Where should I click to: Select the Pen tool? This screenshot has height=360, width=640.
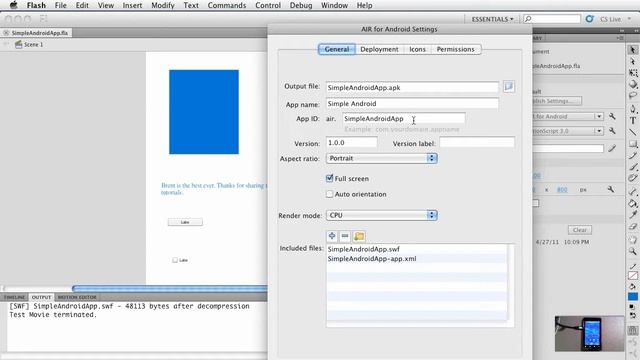point(633,109)
